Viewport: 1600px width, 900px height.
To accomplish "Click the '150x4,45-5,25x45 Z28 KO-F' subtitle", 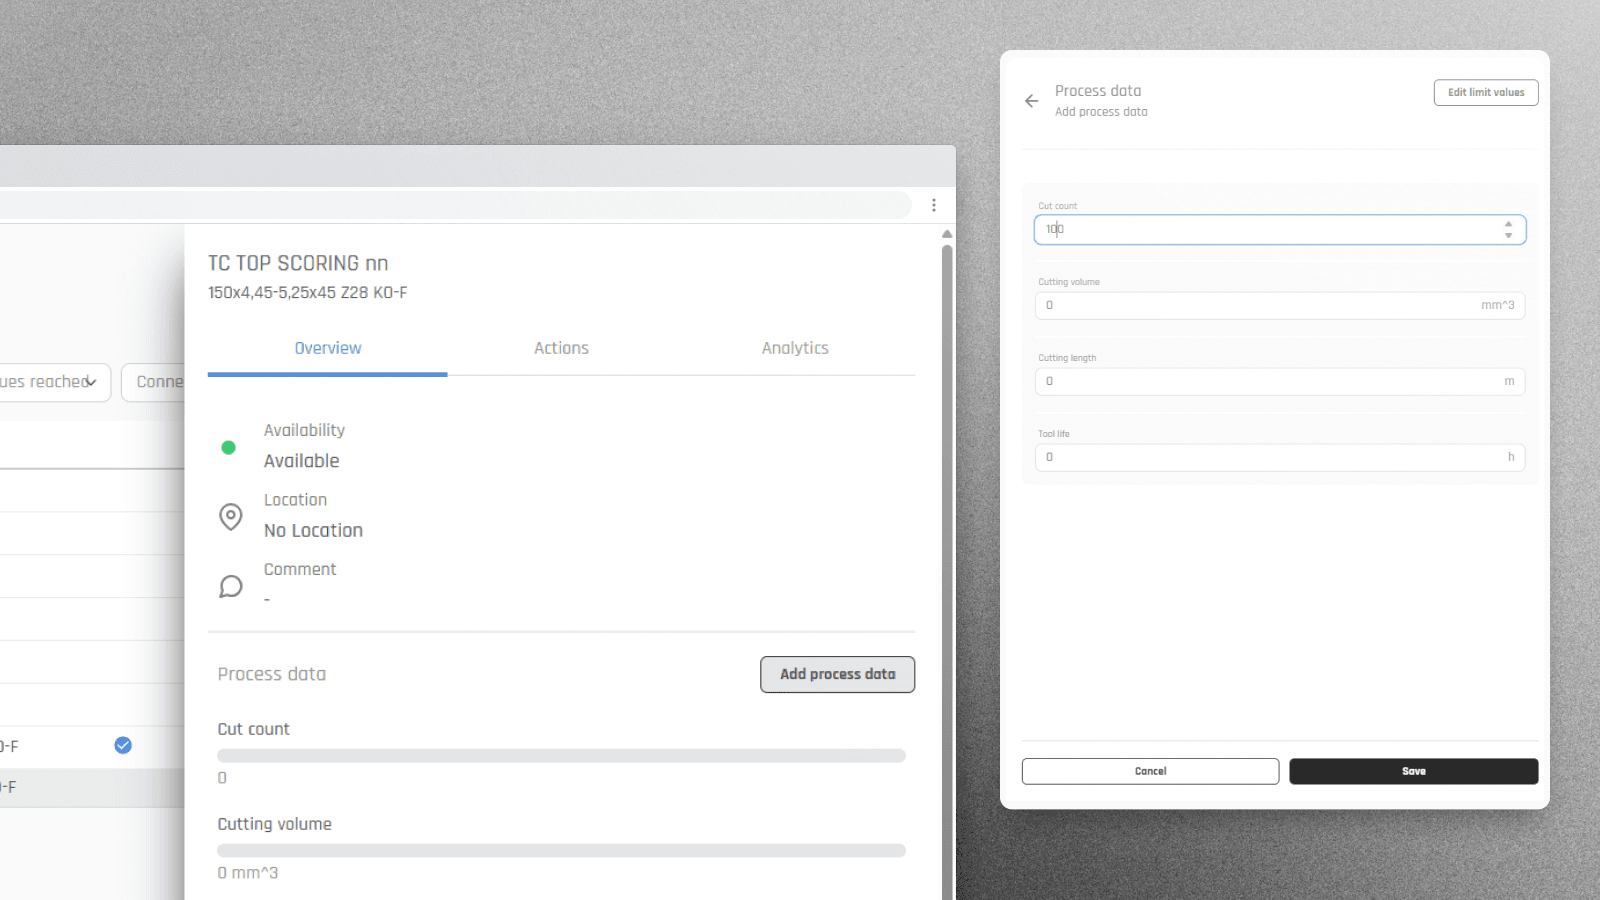I will point(308,293).
